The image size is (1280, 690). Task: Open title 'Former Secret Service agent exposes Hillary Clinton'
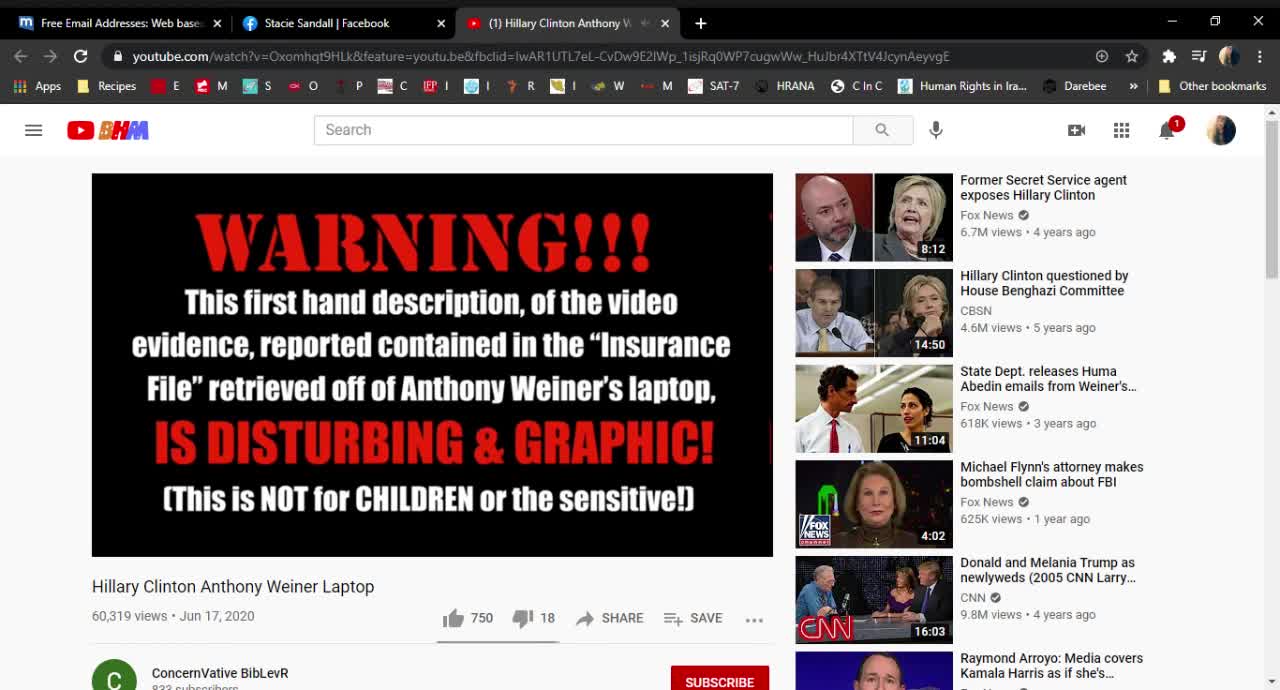pyautogui.click(x=1043, y=187)
